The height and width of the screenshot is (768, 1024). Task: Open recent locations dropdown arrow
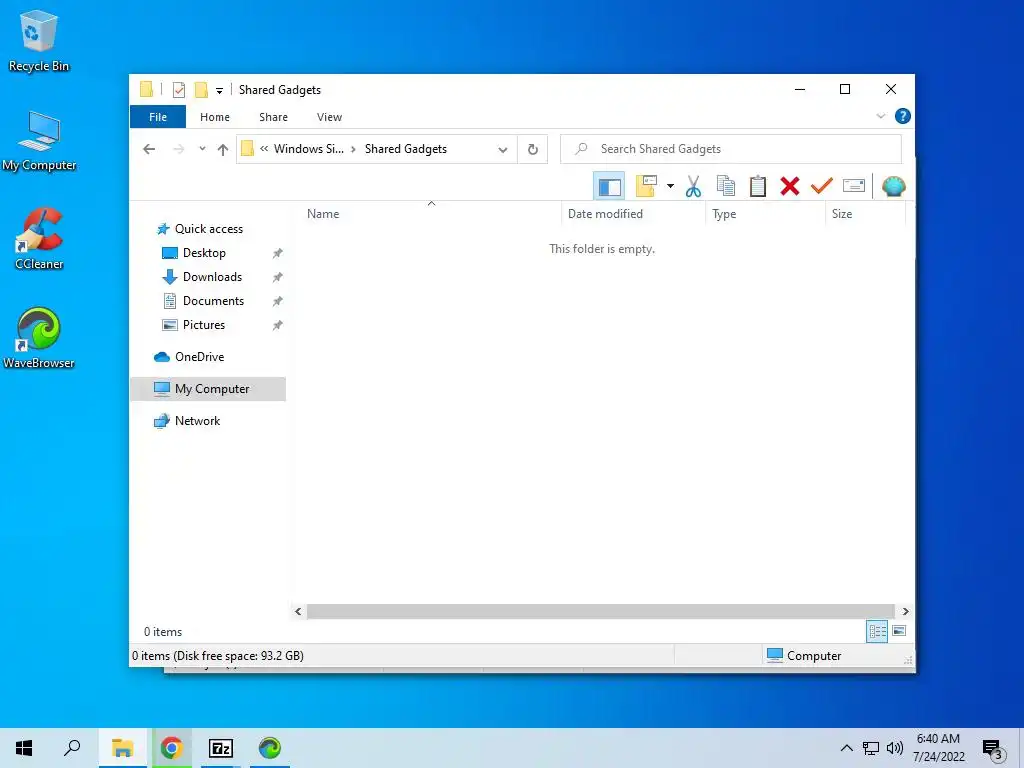[x=202, y=149]
